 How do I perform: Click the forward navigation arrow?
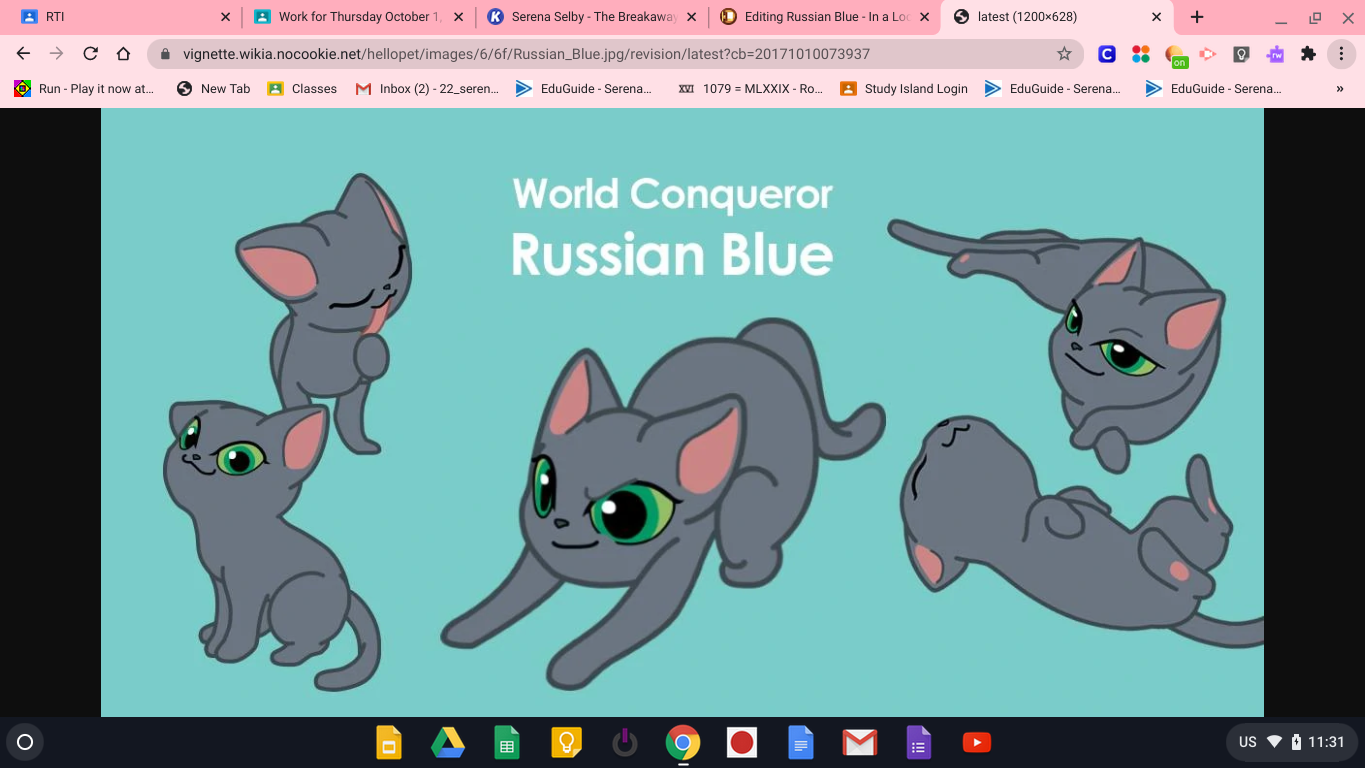(57, 54)
